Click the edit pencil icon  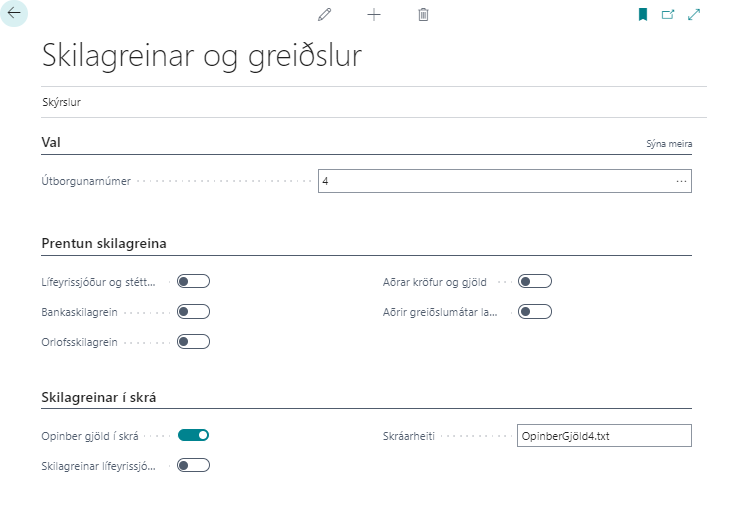[x=324, y=15]
